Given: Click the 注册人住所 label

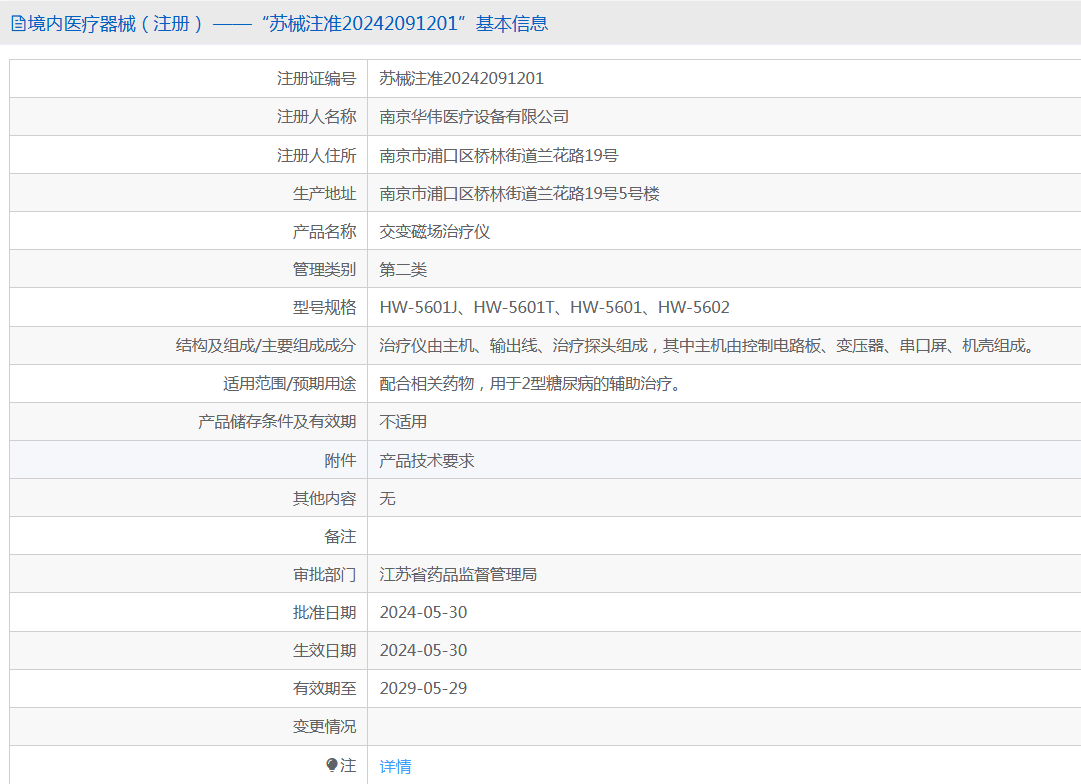Looking at the screenshot, I should tap(316, 155).
